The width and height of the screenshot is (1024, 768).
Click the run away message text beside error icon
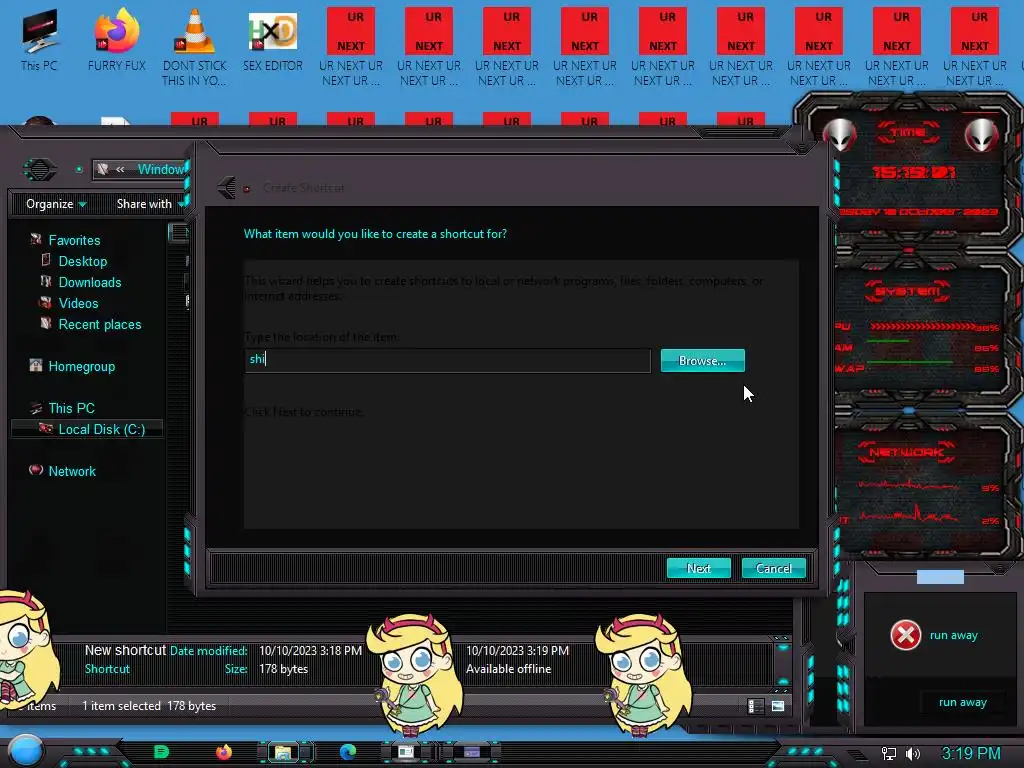click(x=953, y=635)
